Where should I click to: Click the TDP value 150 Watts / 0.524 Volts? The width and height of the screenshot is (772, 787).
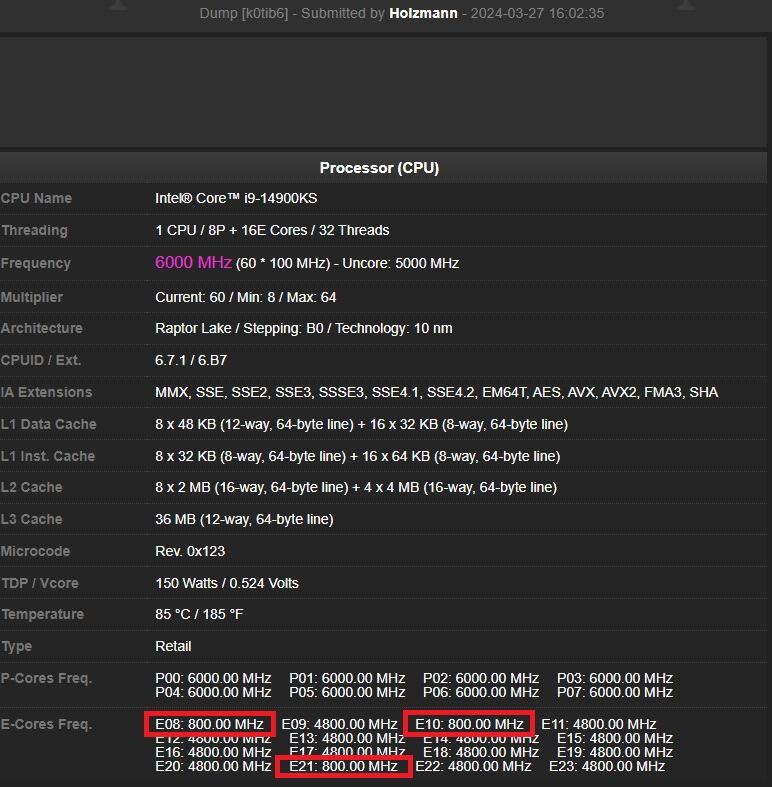(x=227, y=583)
